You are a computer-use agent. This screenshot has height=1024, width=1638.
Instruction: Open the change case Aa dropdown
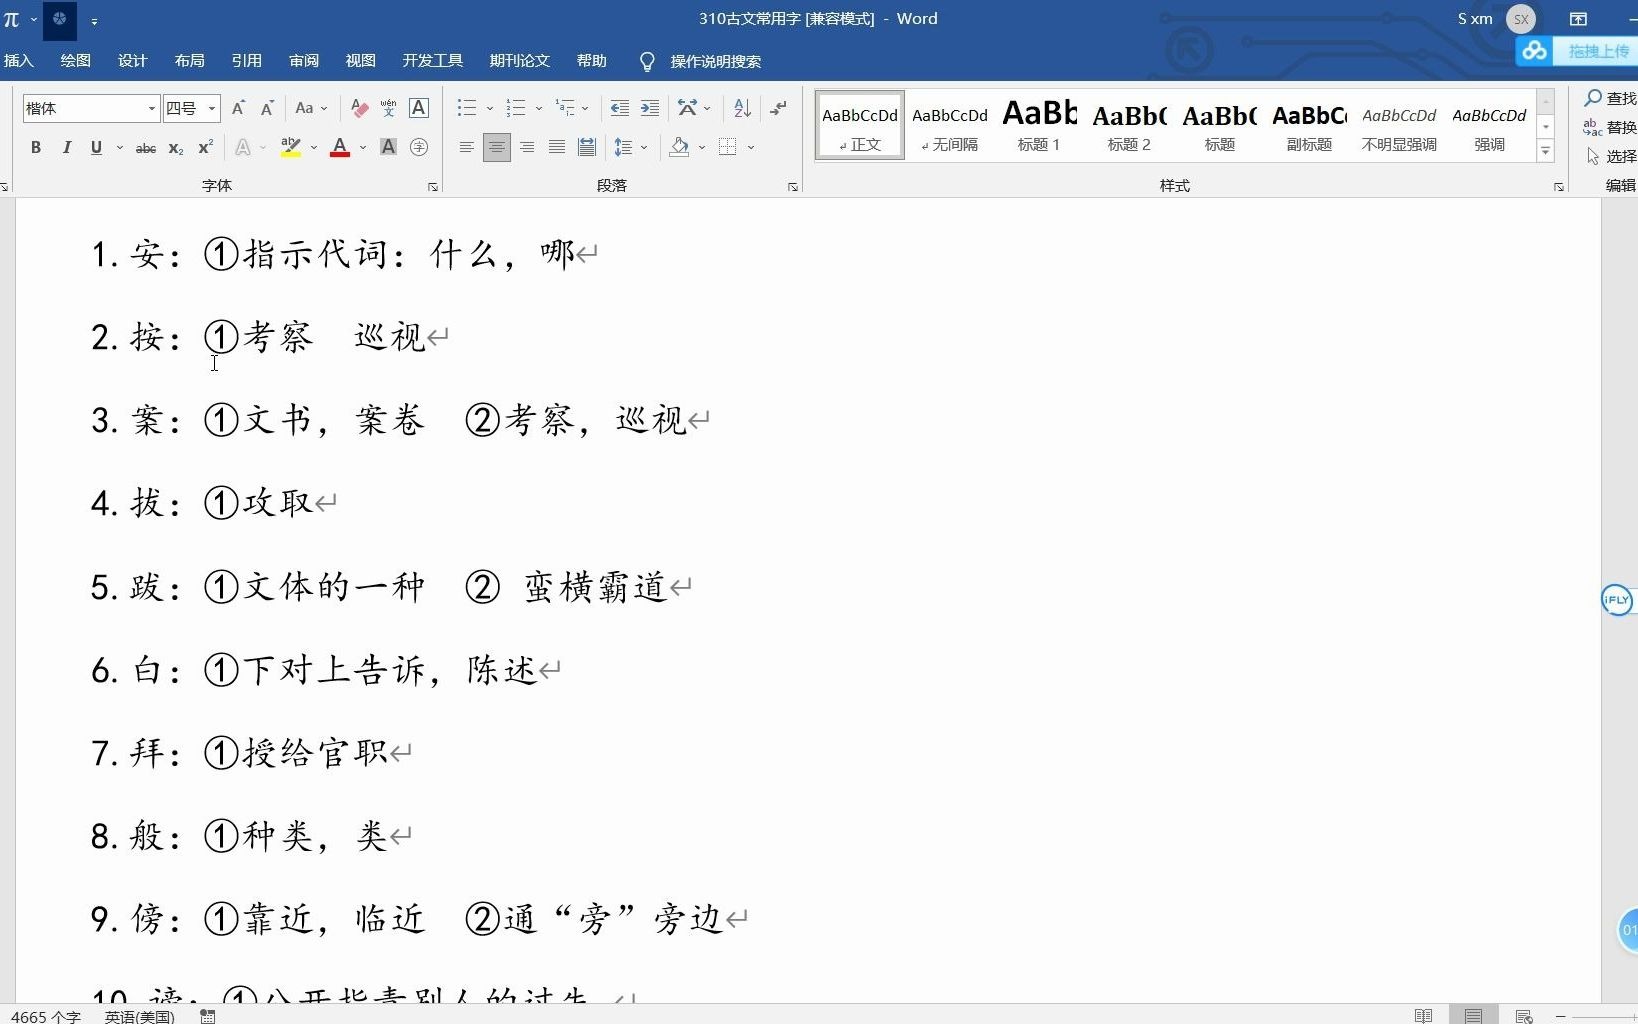coord(312,108)
